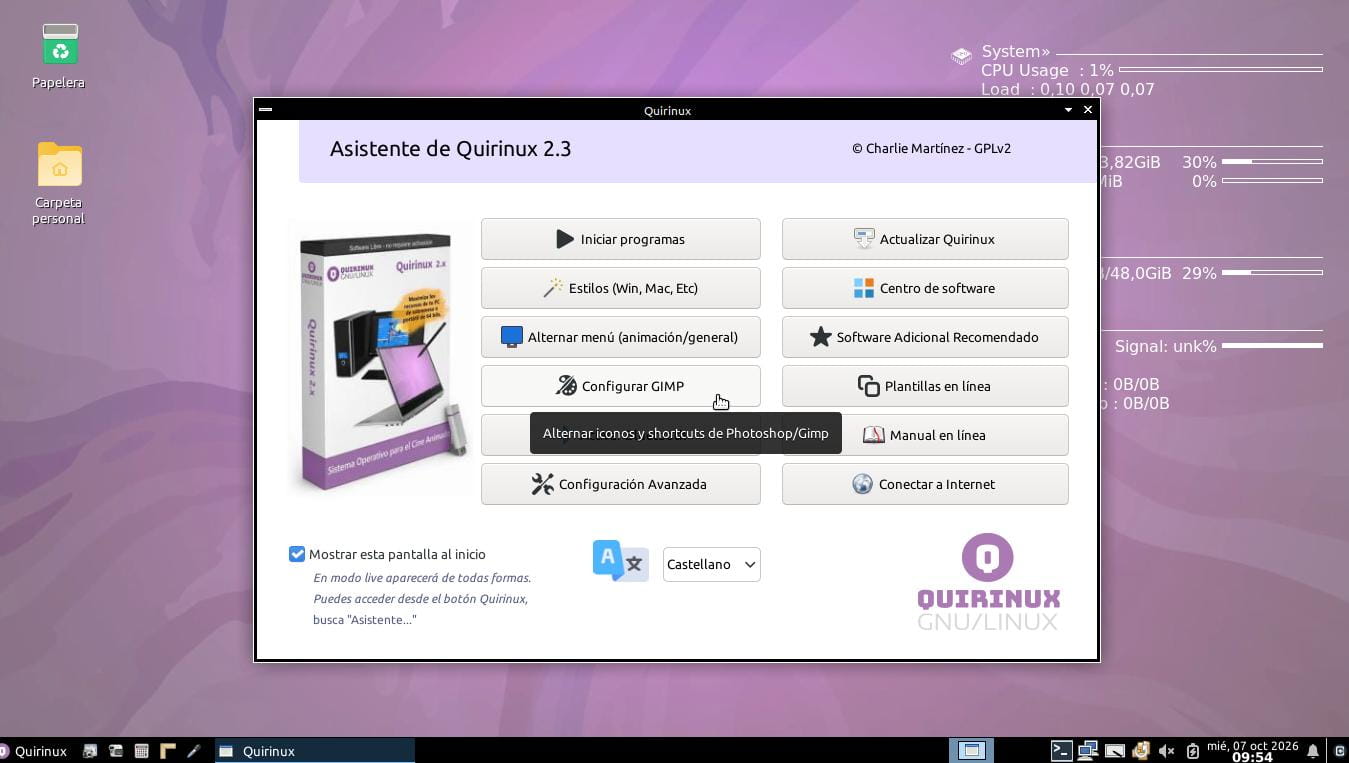Click Conectar a Internet button

(925, 484)
